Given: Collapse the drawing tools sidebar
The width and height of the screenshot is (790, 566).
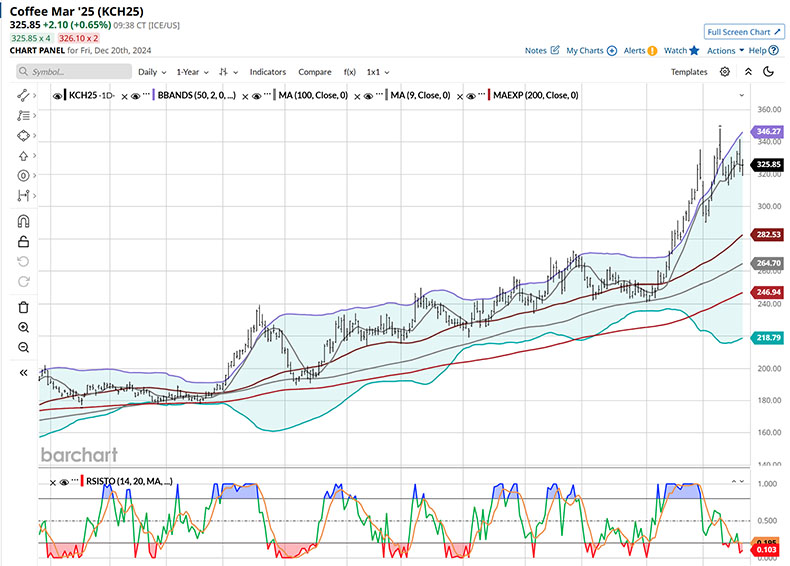Looking at the screenshot, I should coord(23,372).
